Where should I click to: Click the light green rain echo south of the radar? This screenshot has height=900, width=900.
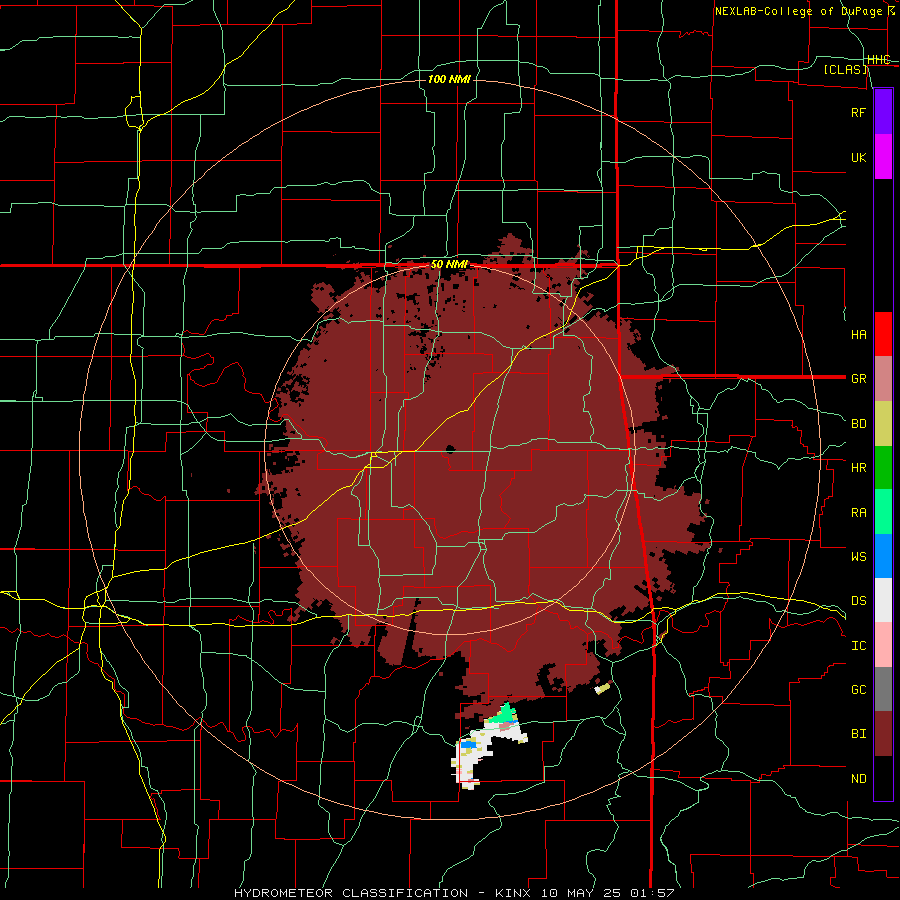(505, 714)
